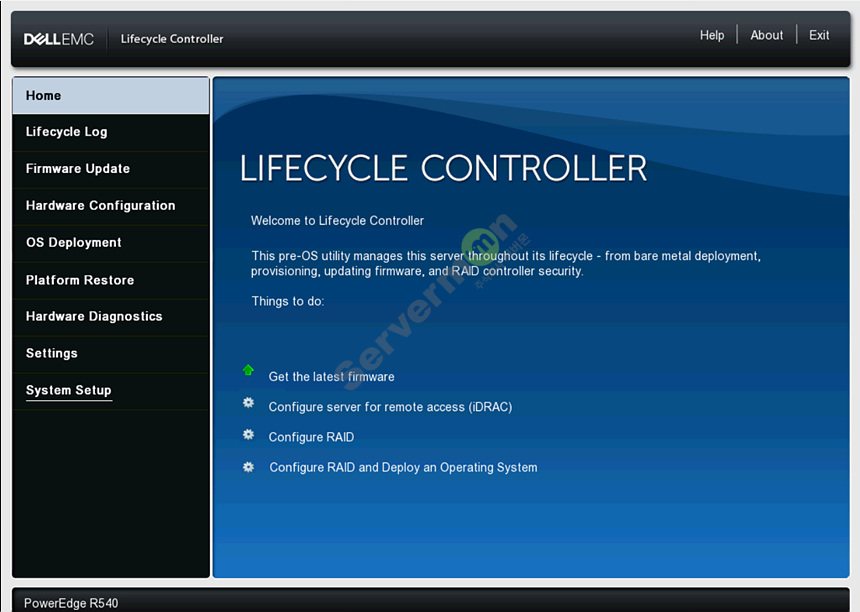Click gear icon beside Configure RAID and Deploy OS
Viewport: 860px width, 612px height.
click(x=248, y=467)
